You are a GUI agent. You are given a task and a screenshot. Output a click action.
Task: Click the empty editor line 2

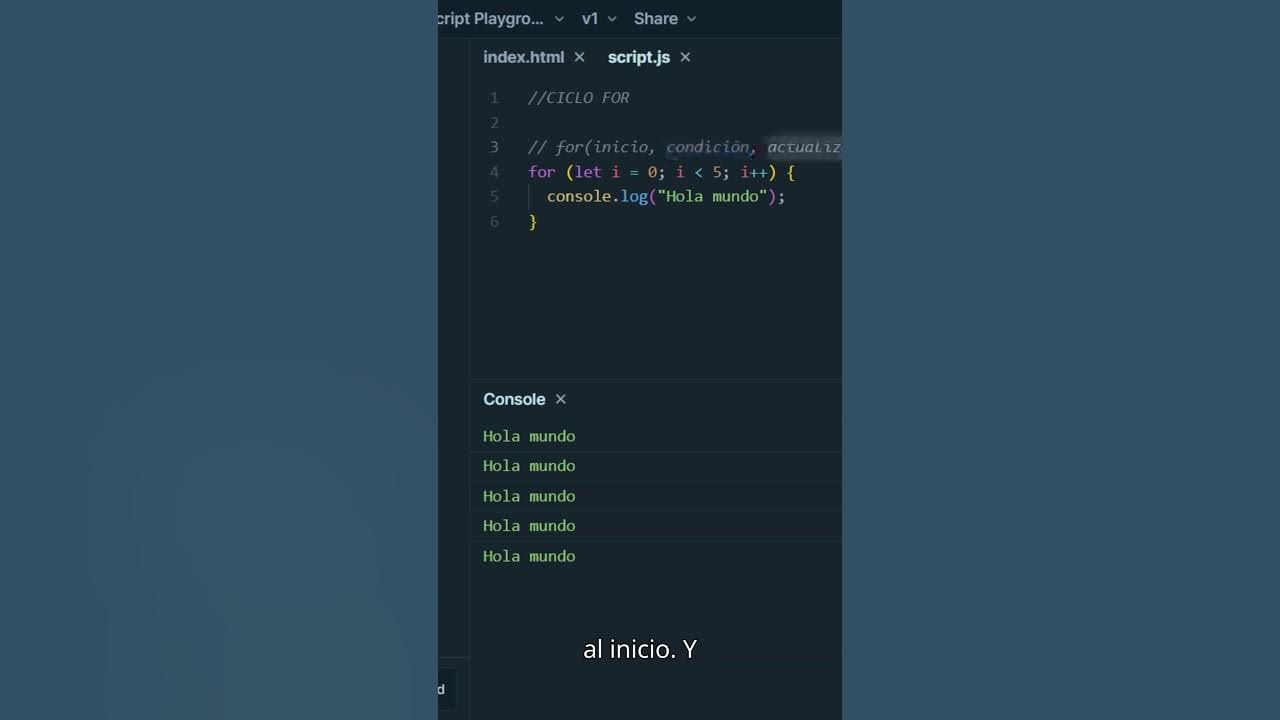click(684, 122)
